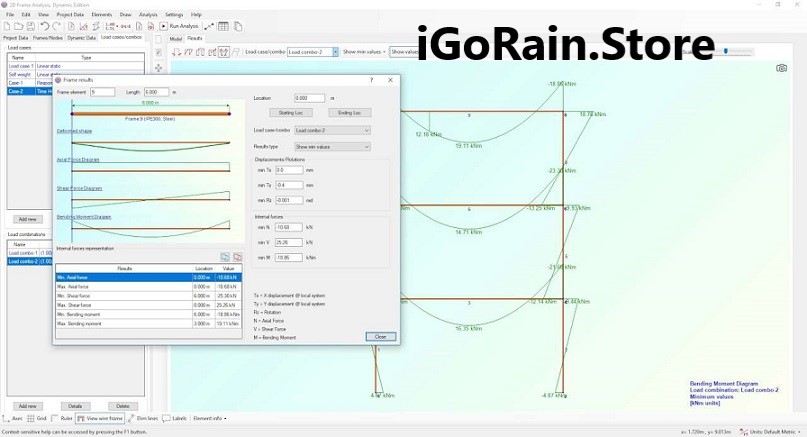Image resolution: width=807 pixels, height=437 pixels.
Task: Click the Save file icon
Action: click(32, 26)
